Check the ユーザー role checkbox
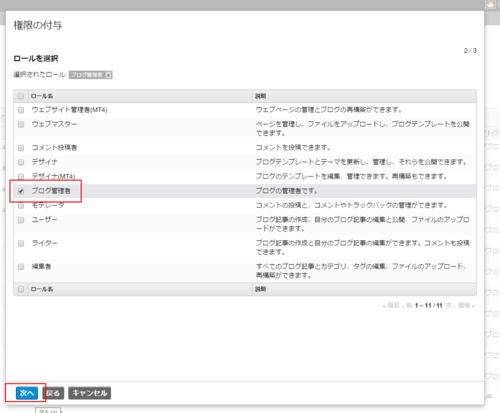The width and height of the screenshot is (500, 413). 21,220
